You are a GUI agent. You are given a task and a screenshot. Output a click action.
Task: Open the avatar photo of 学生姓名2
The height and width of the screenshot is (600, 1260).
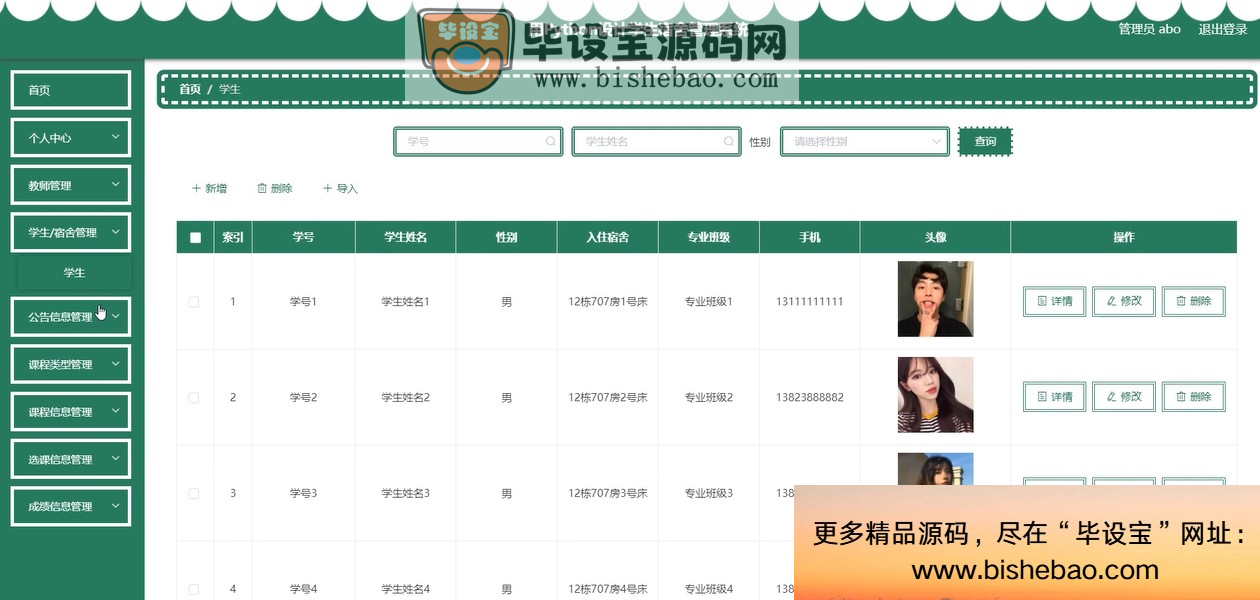(x=935, y=395)
